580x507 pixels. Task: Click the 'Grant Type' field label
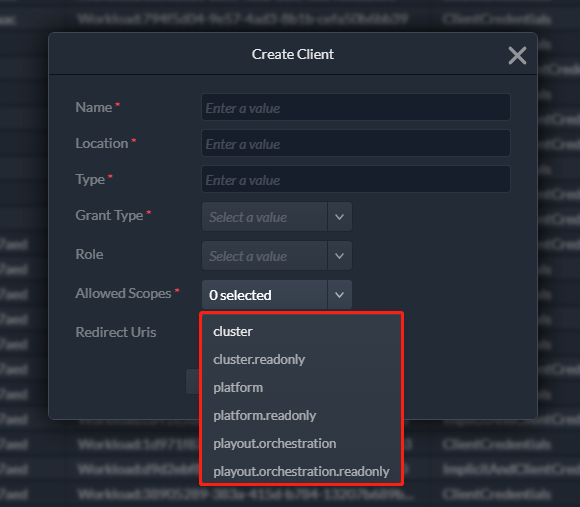109,215
